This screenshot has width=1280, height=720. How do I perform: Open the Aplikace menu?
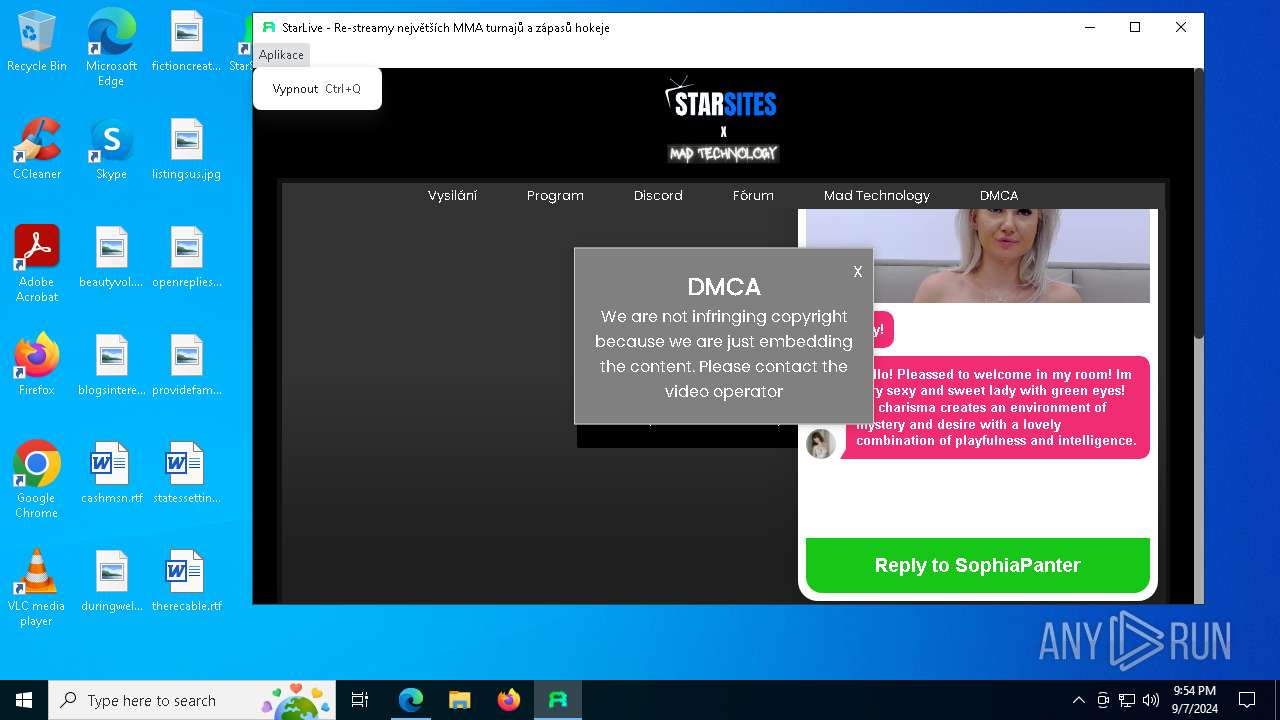coord(281,55)
